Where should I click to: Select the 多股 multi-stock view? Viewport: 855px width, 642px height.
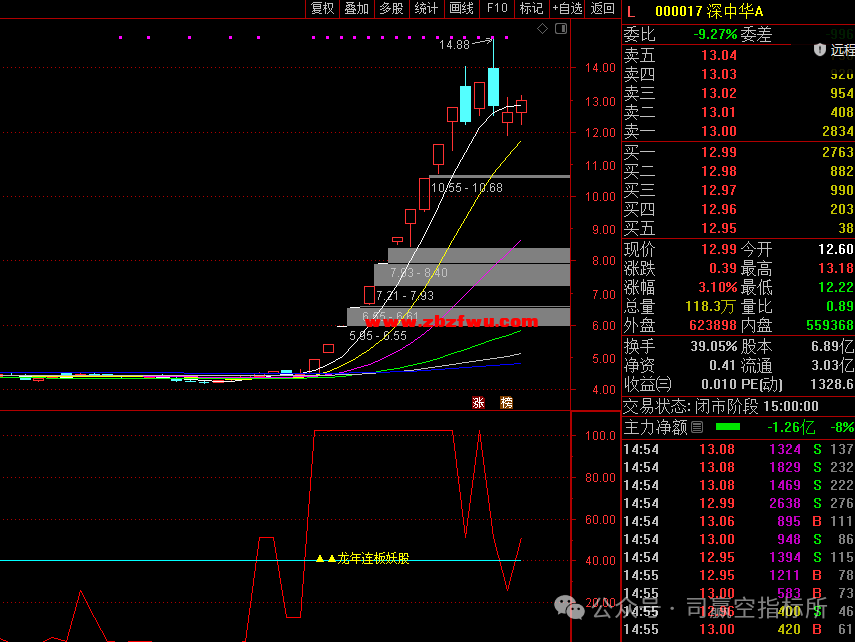392,9
